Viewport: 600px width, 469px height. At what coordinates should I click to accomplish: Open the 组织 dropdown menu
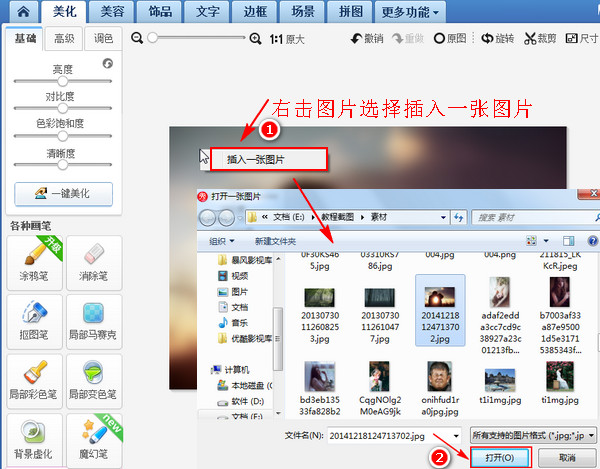[222, 241]
